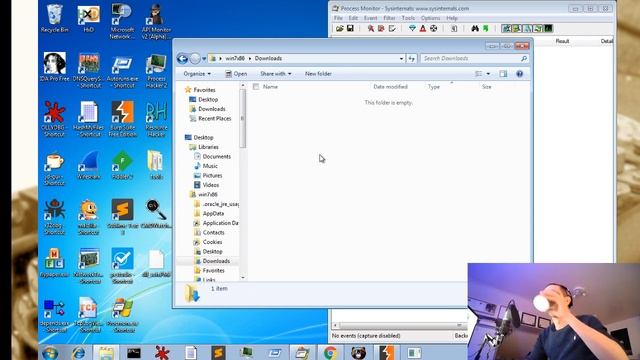Image resolution: width=640 pixels, height=360 pixels.
Task: Click Explorer's Back arrow button
Action: pyautogui.click(x=182, y=59)
